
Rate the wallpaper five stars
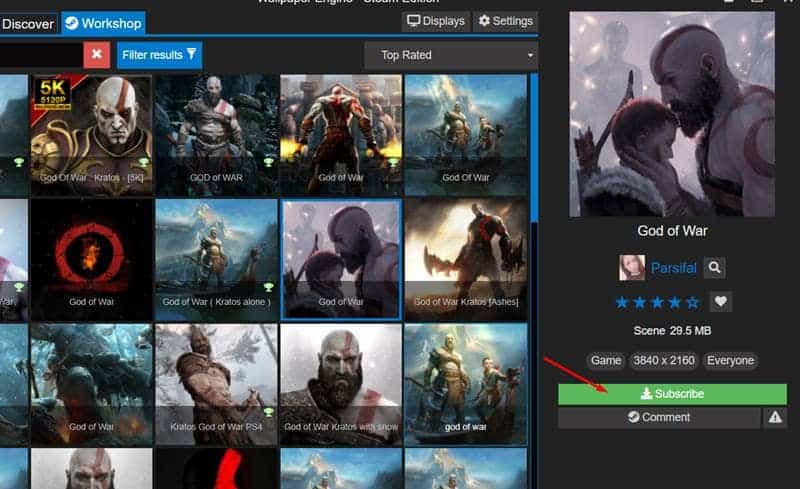pyautogui.click(x=692, y=303)
